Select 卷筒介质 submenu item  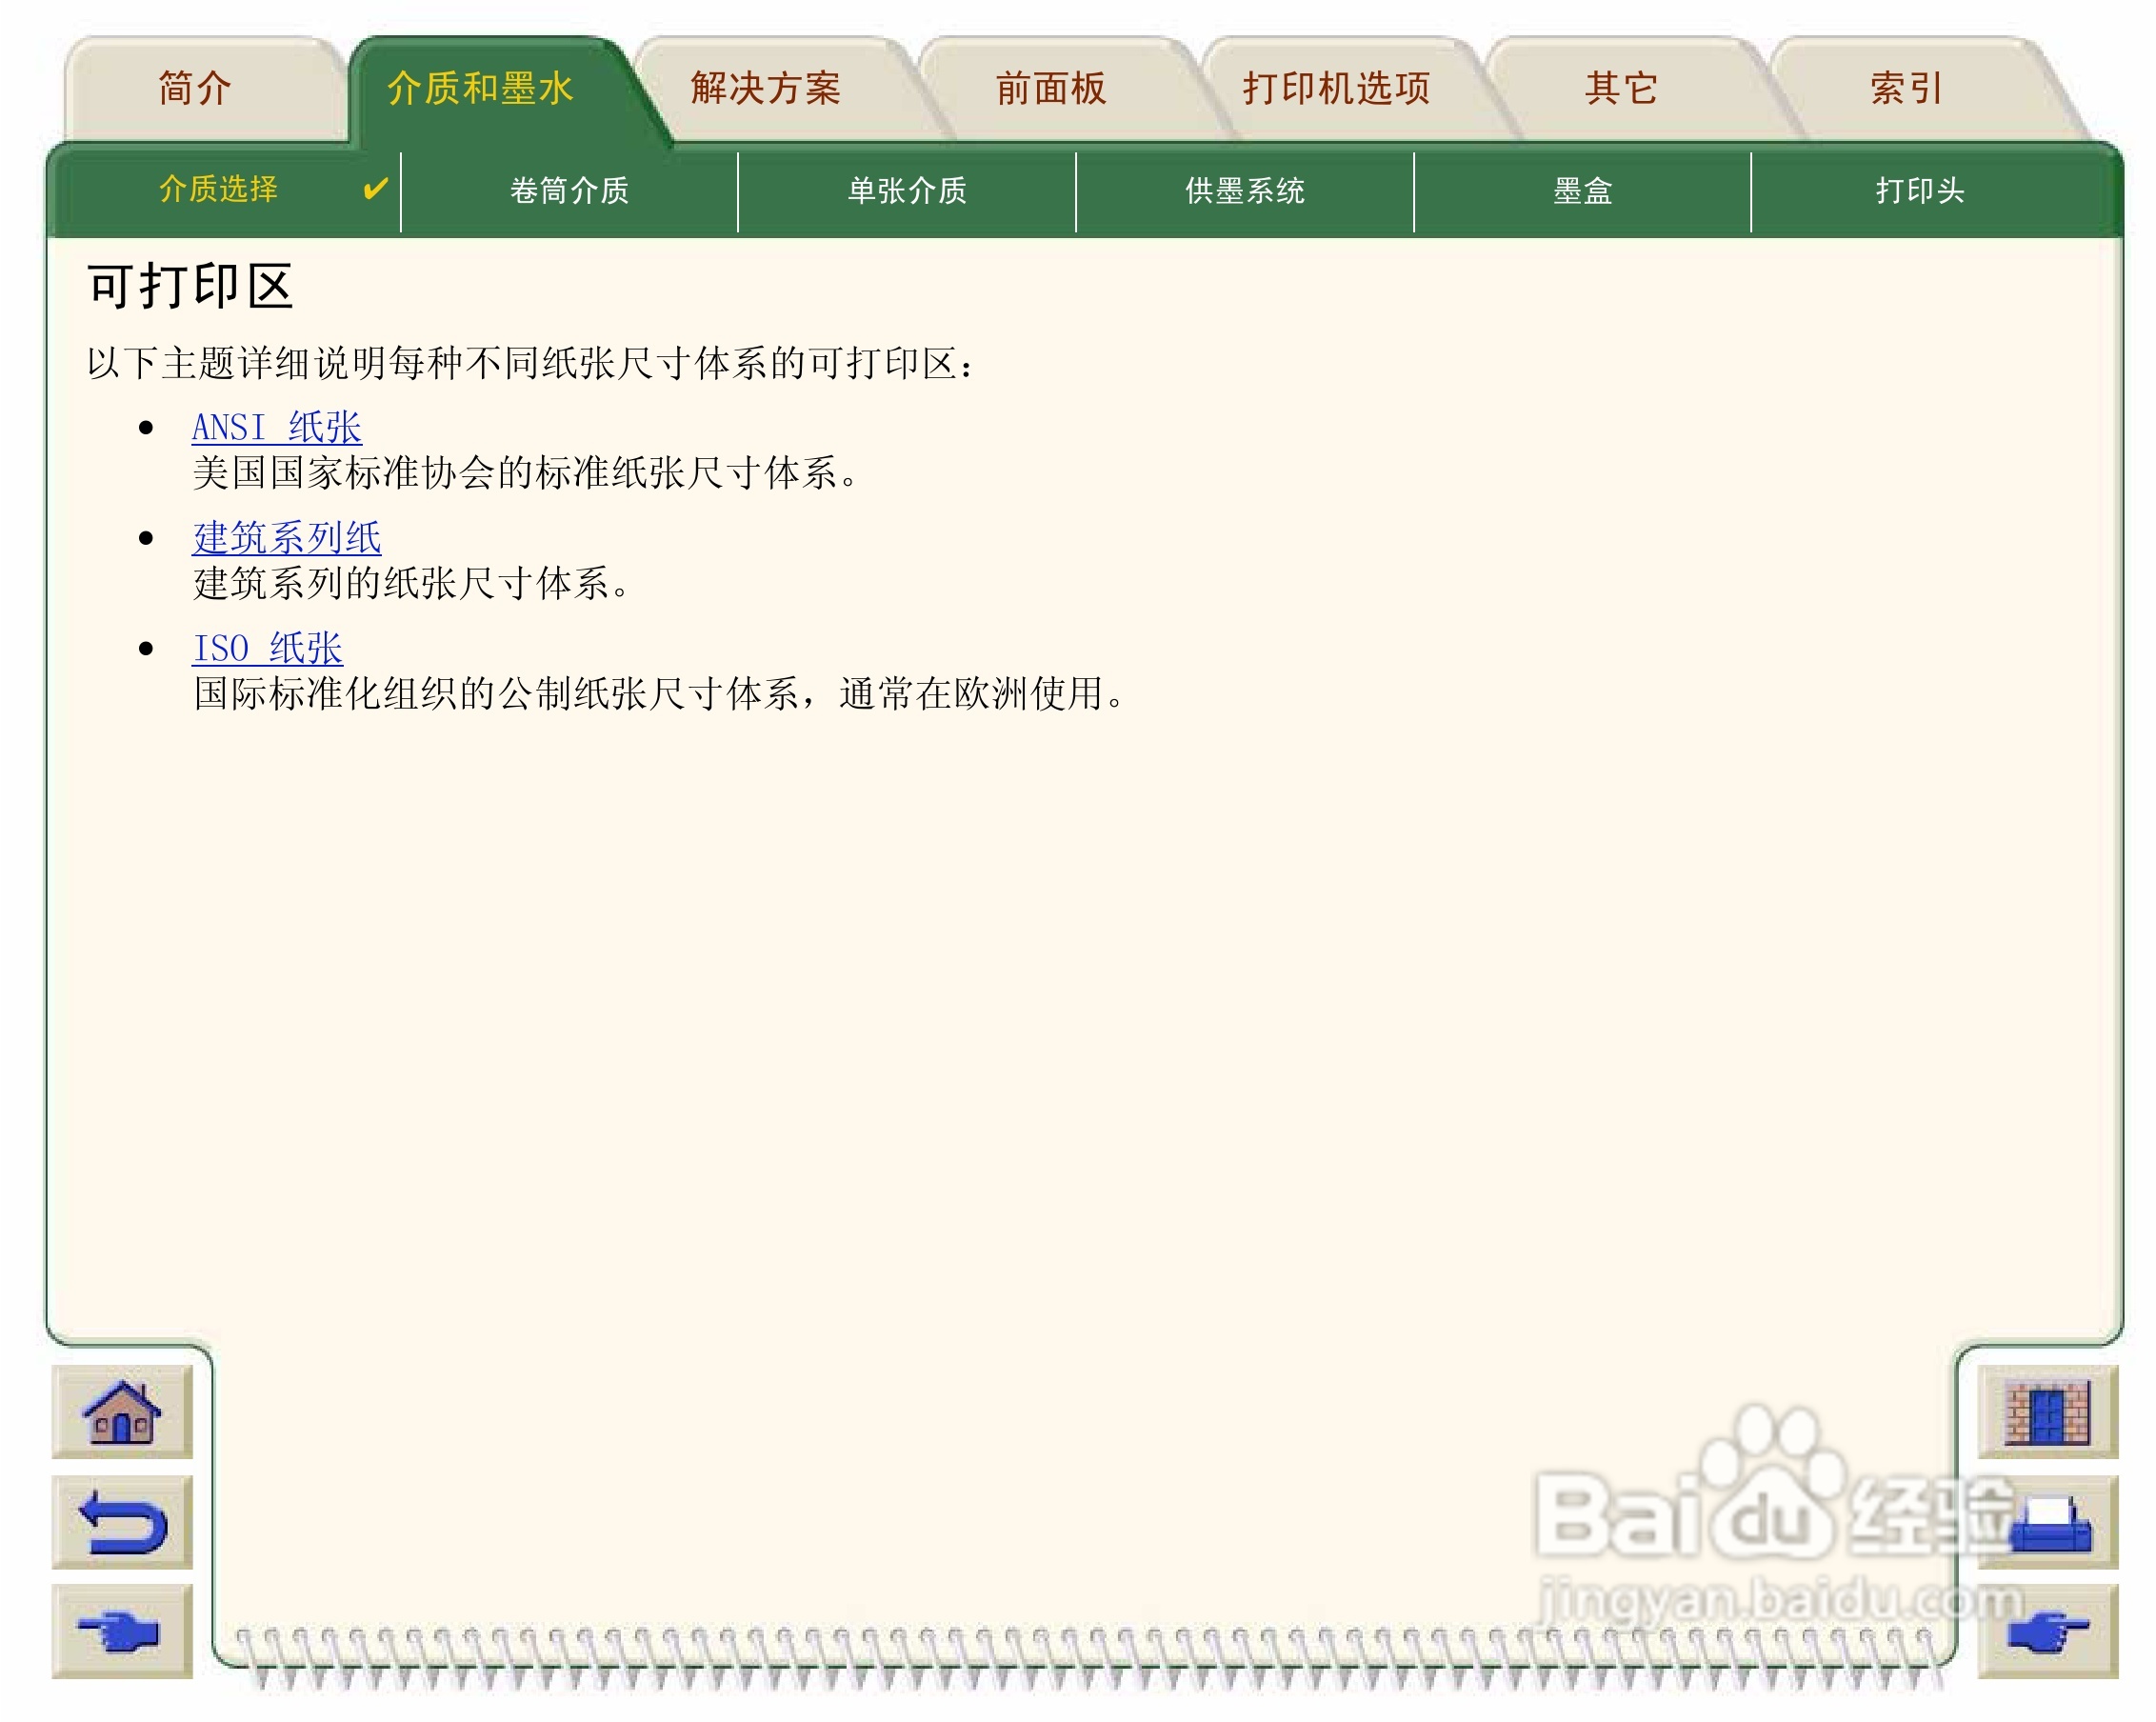(x=569, y=190)
